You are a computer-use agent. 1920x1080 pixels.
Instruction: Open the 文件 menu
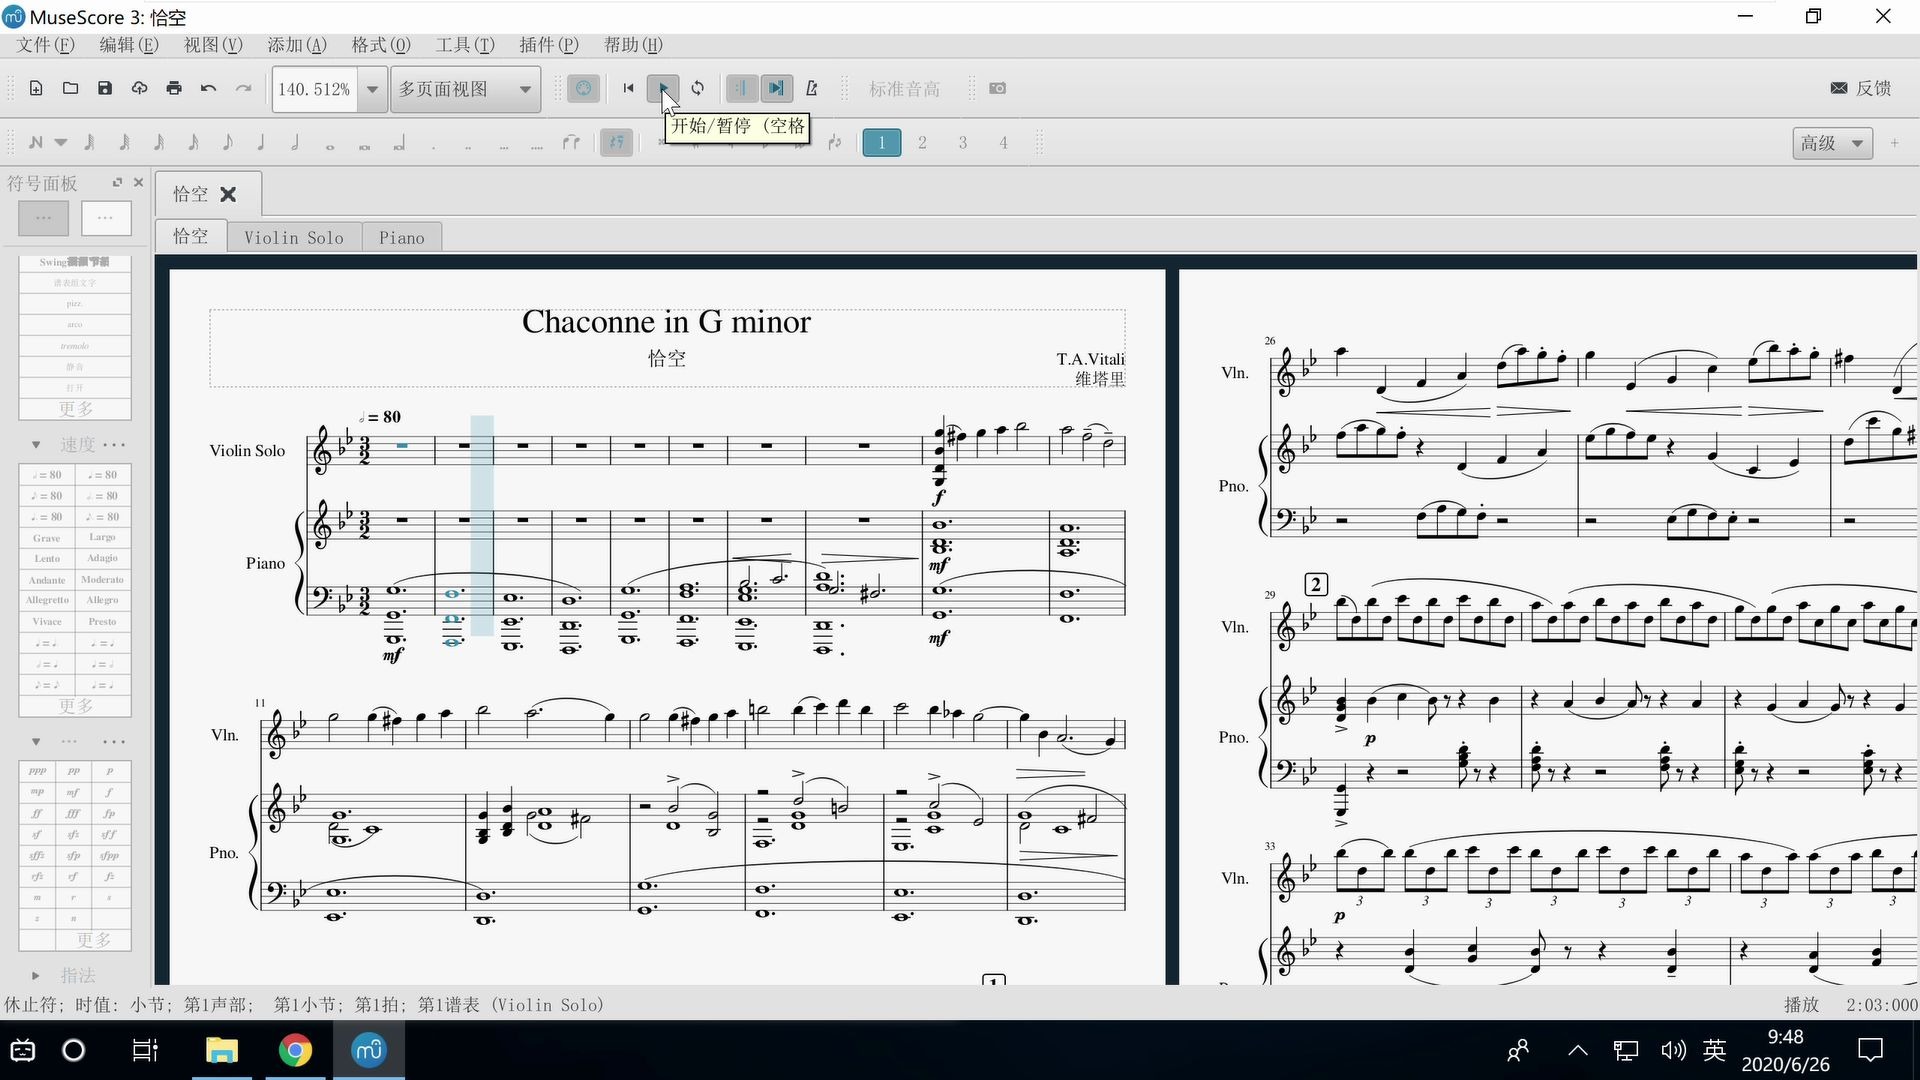tap(45, 45)
